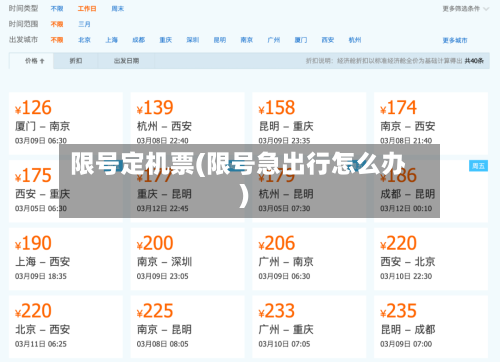
Task: Sort results by 价格 tab
Action: coord(31,61)
